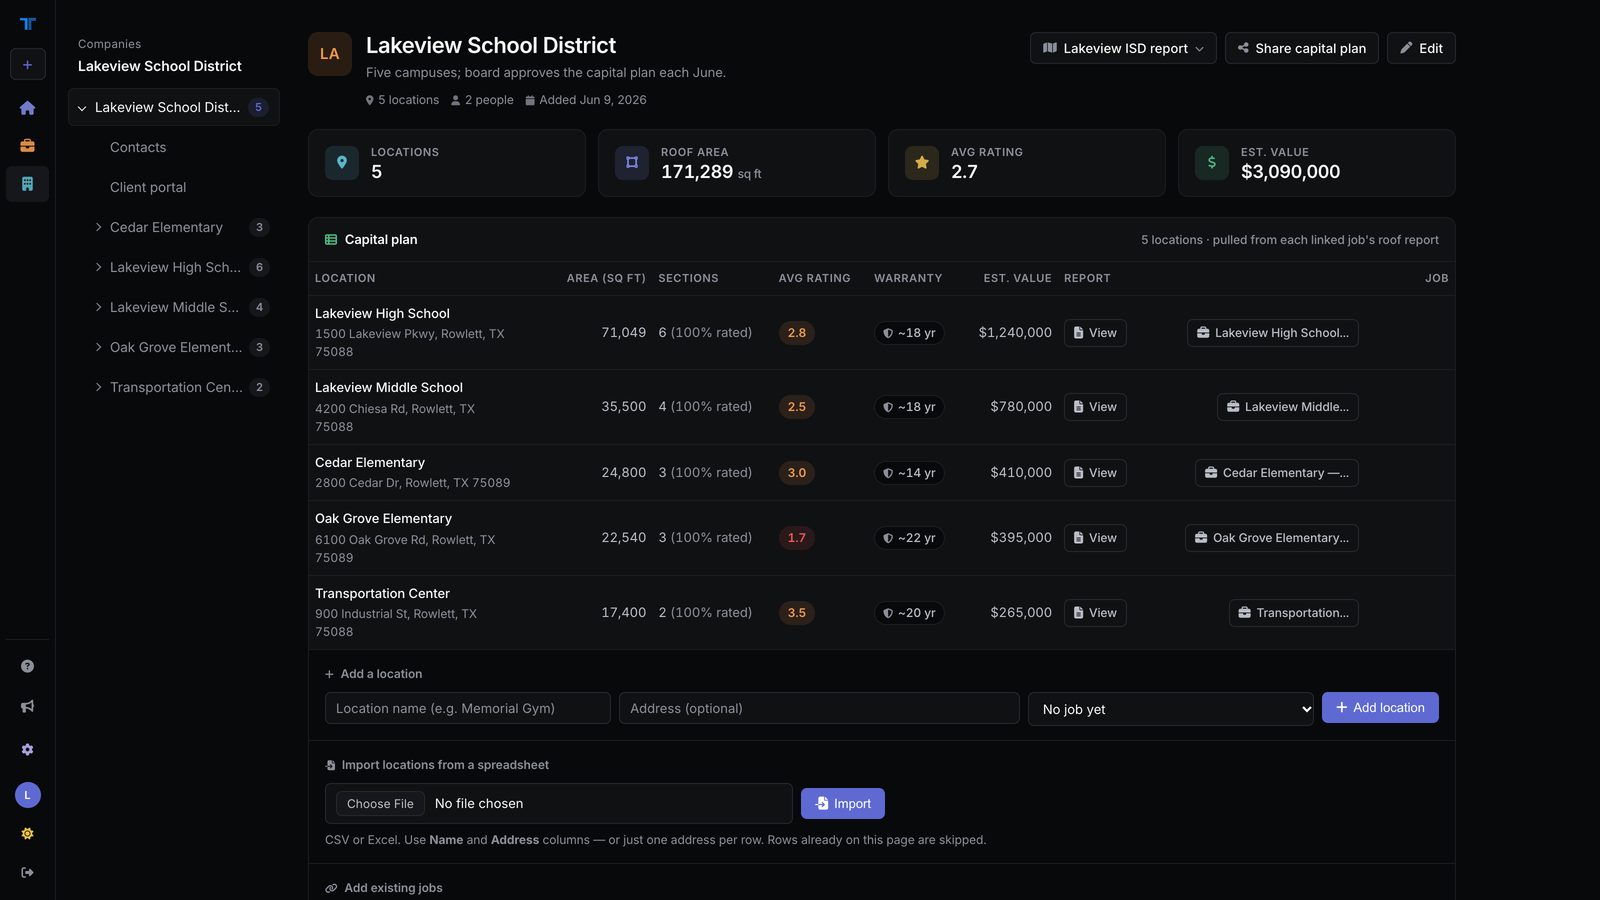Click the Choose File button
This screenshot has width=1600, height=900.
pos(380,804)
